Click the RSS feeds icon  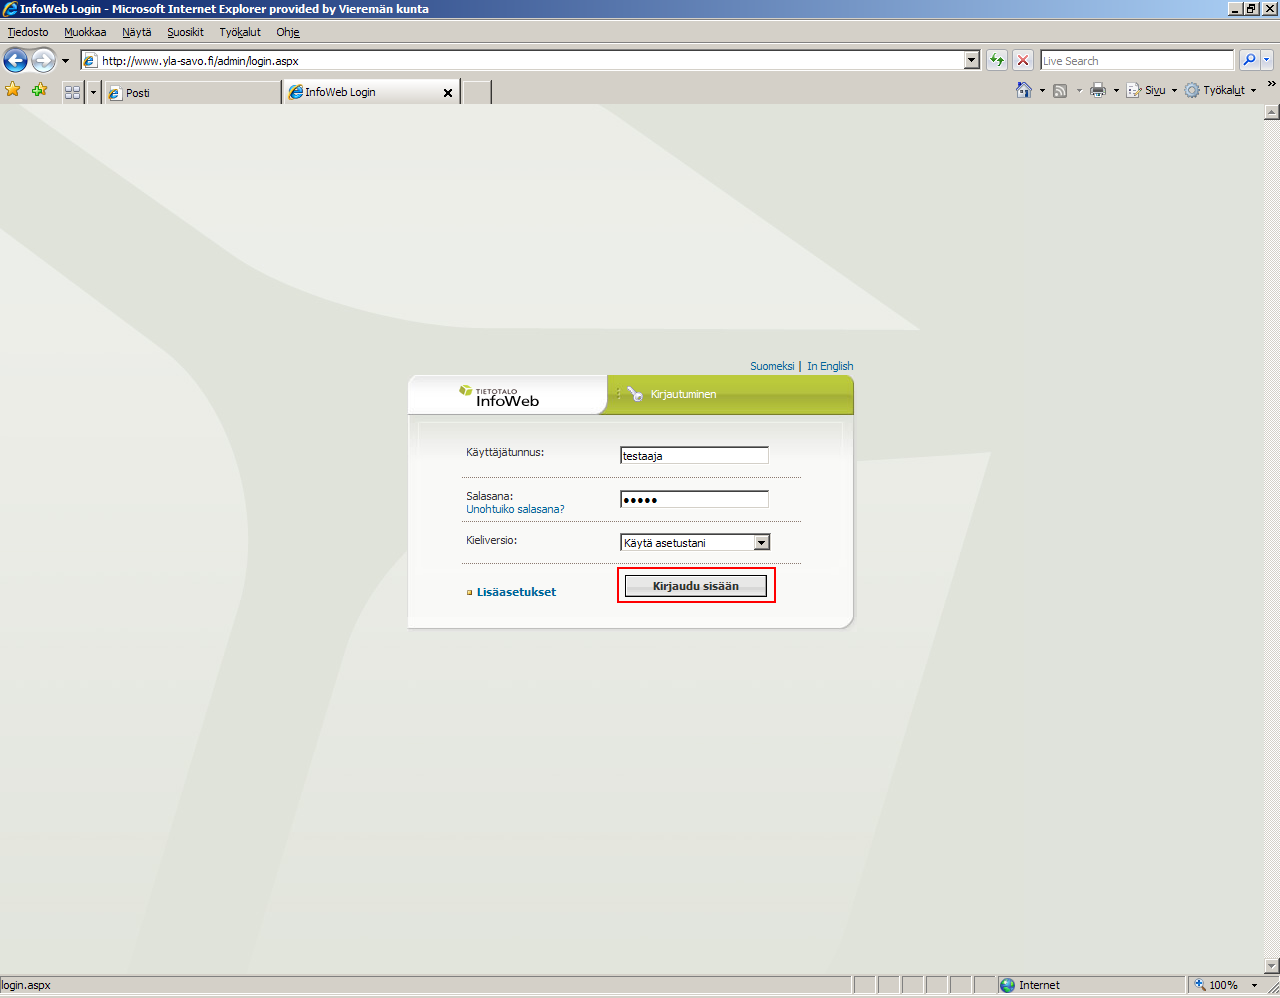point(1060,90)
